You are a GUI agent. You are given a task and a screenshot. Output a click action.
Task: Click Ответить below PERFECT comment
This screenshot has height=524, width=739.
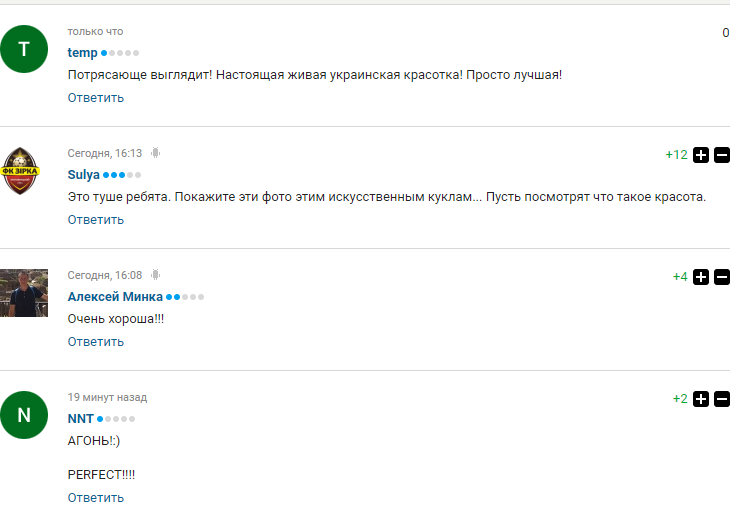coord(96,498)
